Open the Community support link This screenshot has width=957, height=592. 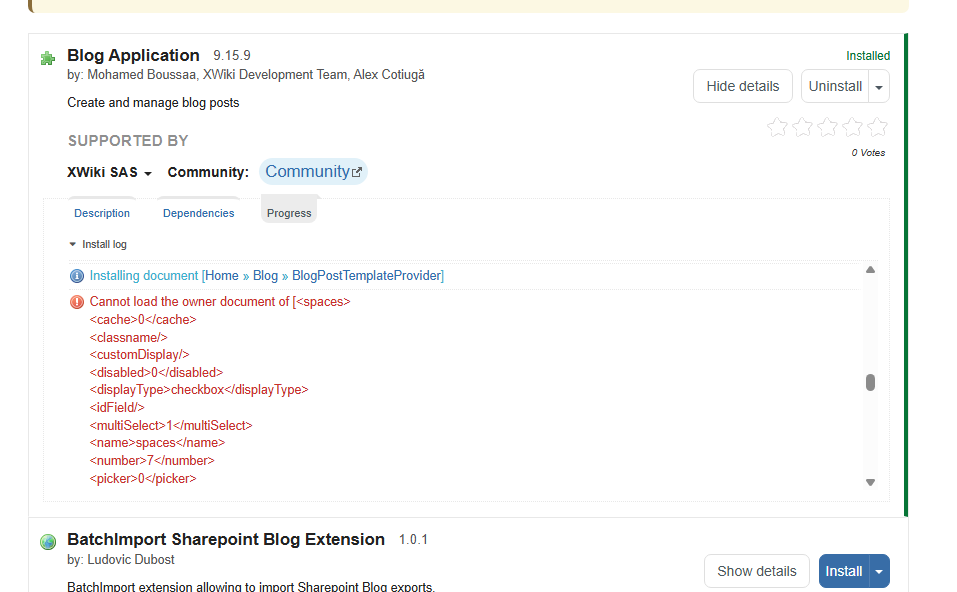(x=312, y=172)
